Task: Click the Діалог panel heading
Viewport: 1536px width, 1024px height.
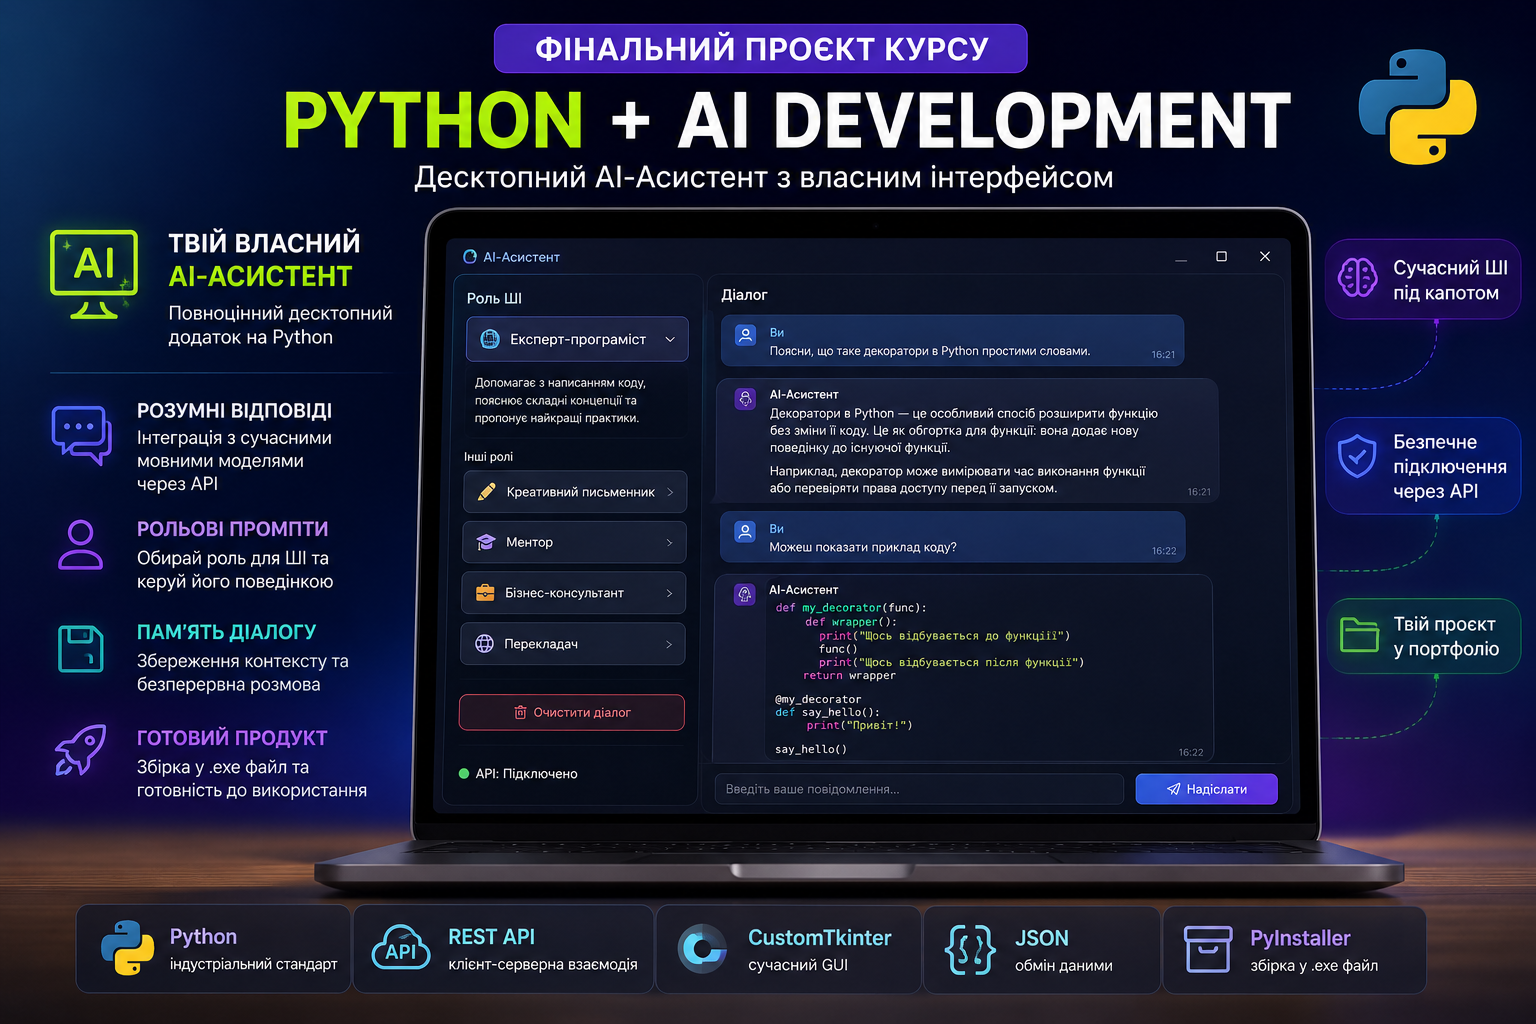Action: 744,295
